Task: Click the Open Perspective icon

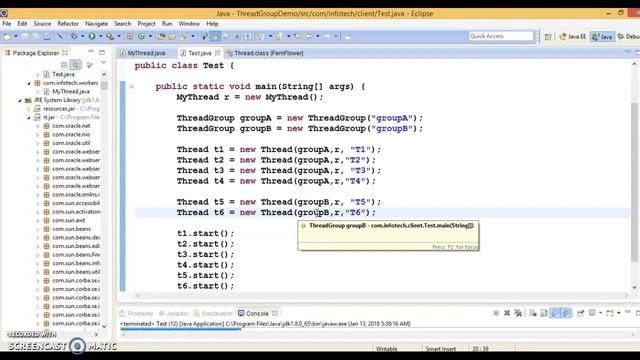Action: 548,37
